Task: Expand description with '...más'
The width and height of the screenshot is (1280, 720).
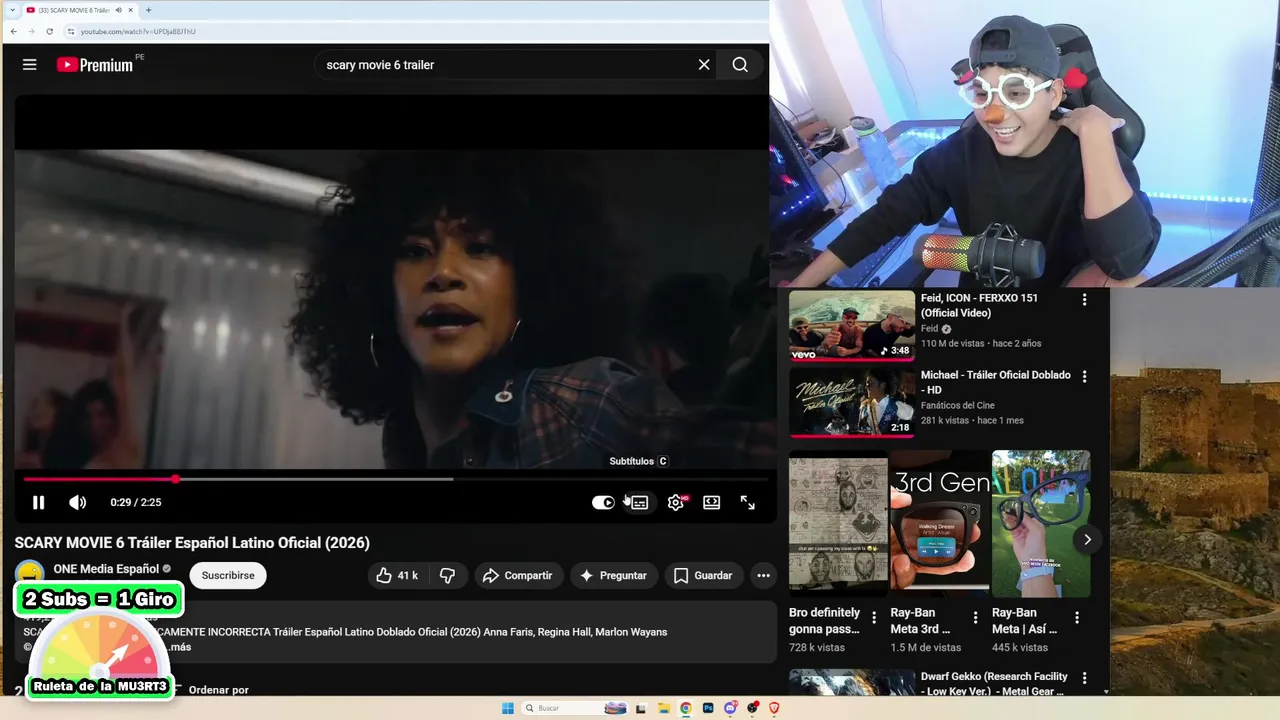Action: (x=179, y=647)
